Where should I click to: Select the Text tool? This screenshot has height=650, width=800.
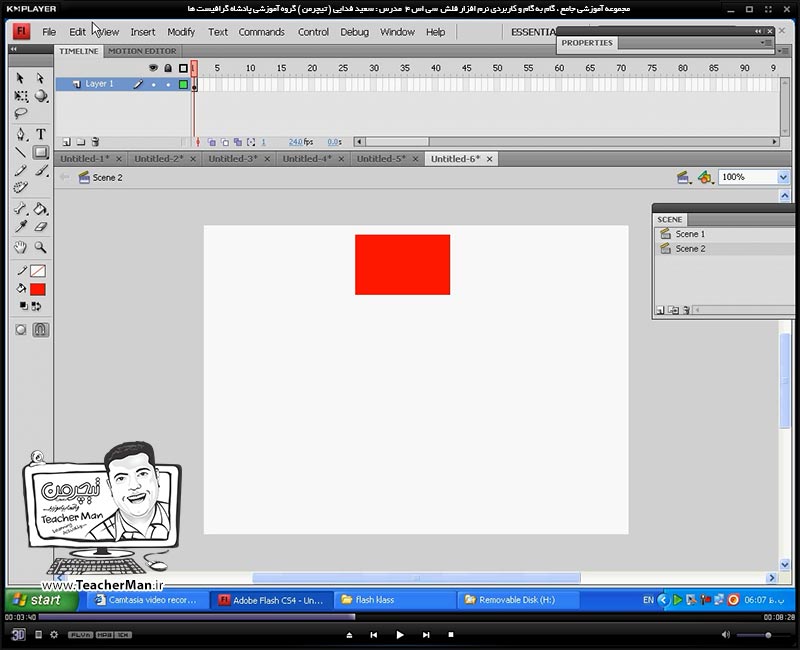click(41, 134)
